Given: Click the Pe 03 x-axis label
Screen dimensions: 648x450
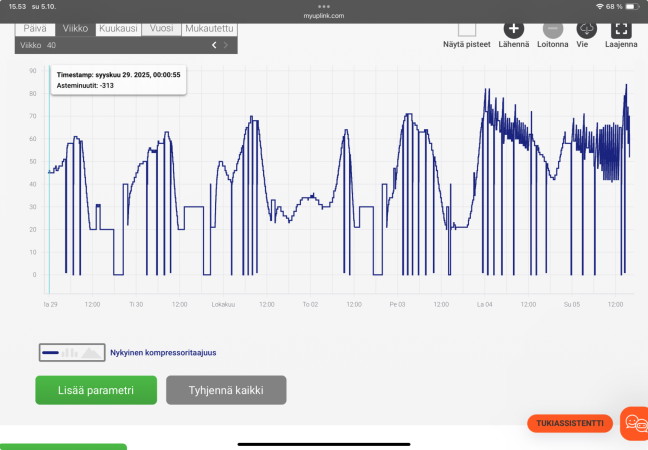Looking at the screenshot, I should (397, 305).
